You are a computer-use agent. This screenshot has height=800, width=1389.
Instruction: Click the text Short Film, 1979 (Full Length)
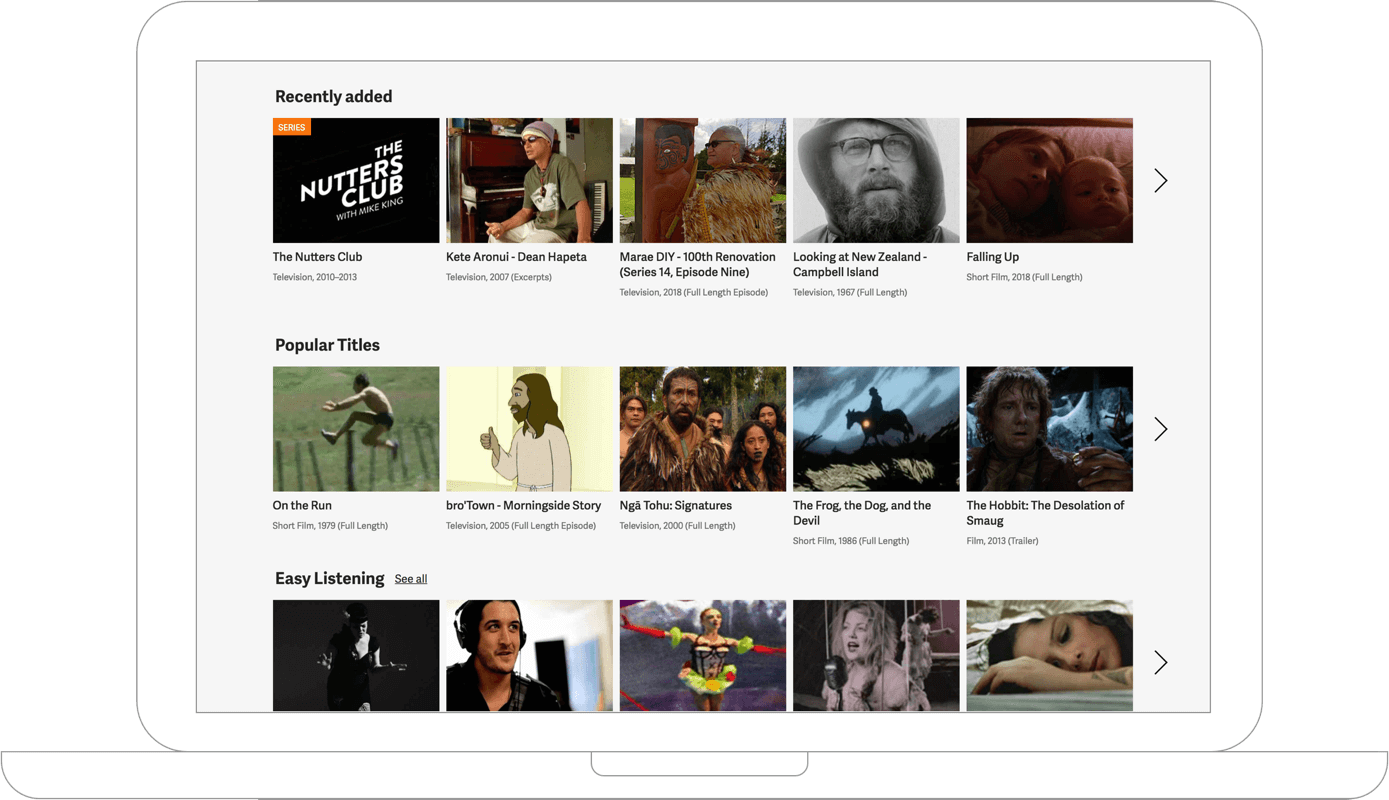click(330, 526)
